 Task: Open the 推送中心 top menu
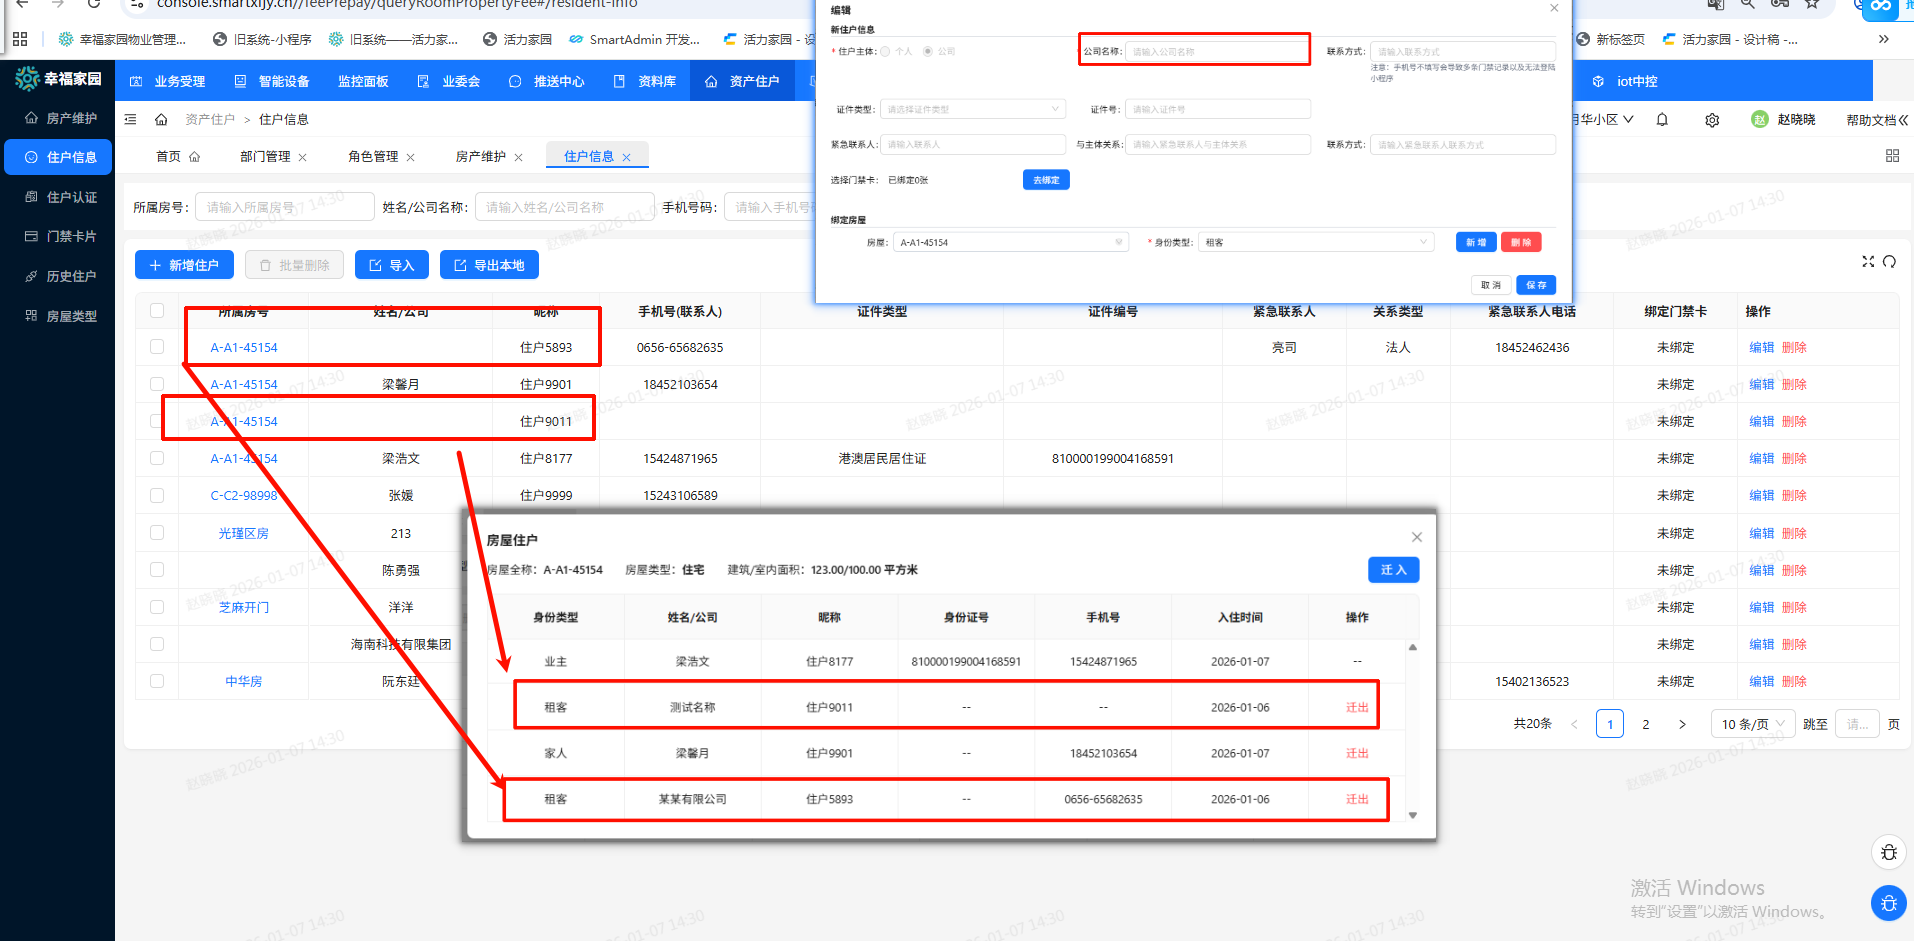547,81
